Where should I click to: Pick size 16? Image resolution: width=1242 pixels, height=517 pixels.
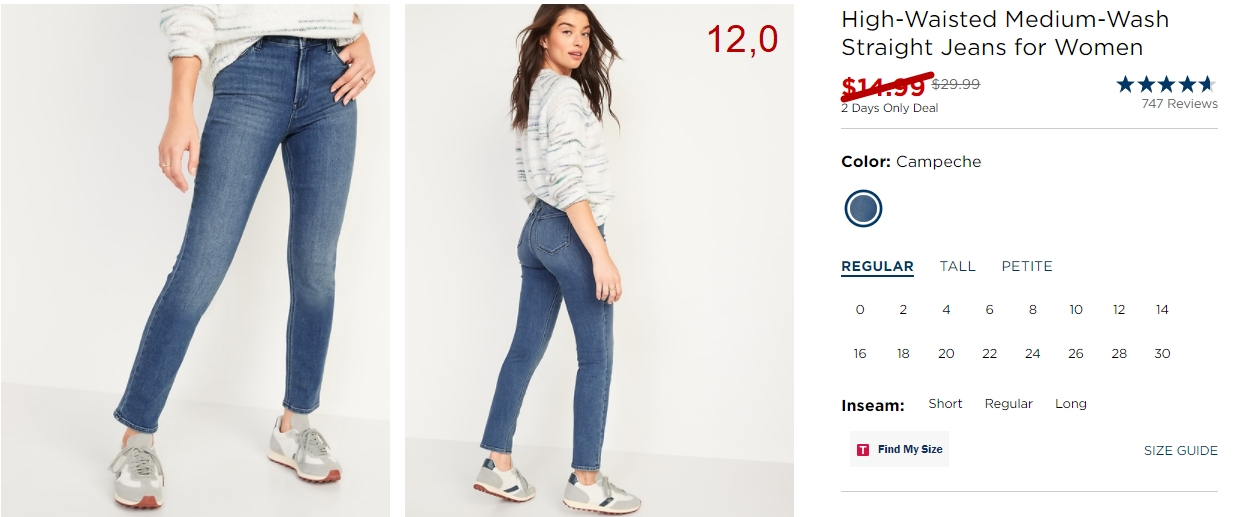(860, 354)
